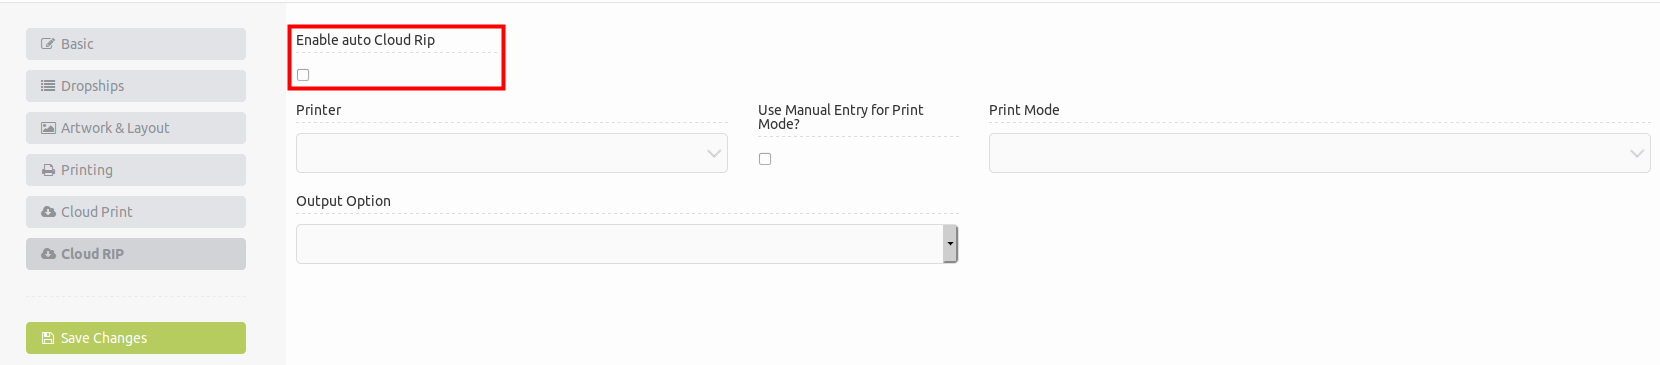Click the Save Changes floppy disk icon
The image size is (1660, 365).
point(48,338)
